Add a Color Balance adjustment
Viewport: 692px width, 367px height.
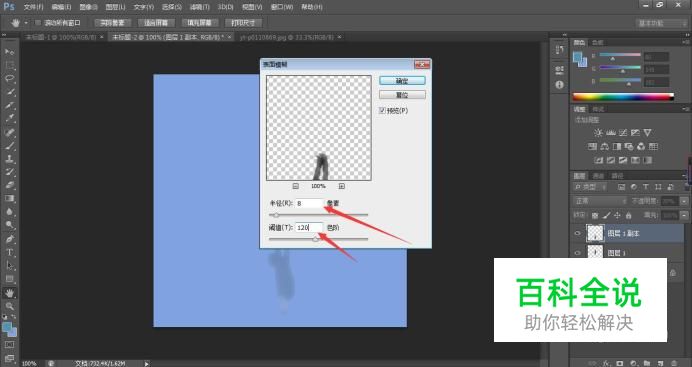point(605,146)
